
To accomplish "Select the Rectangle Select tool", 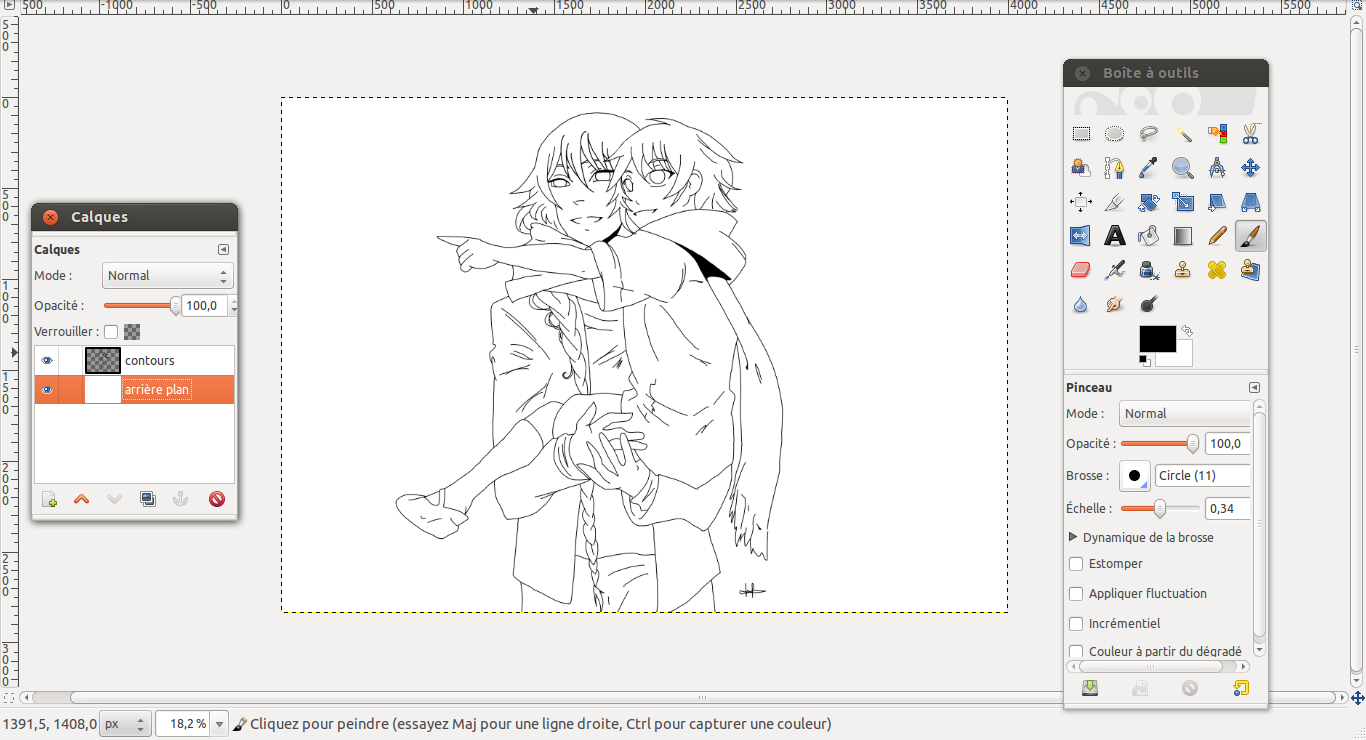I will pyautogui.click(x=1081, y=134).
